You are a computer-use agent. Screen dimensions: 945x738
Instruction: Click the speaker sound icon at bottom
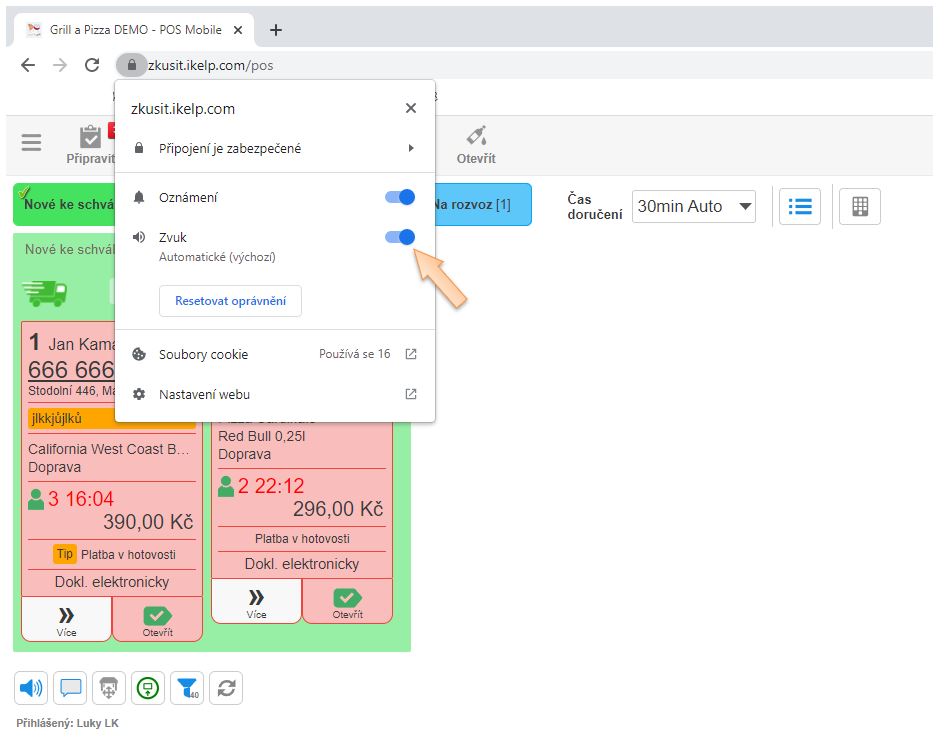click(30, 688)
